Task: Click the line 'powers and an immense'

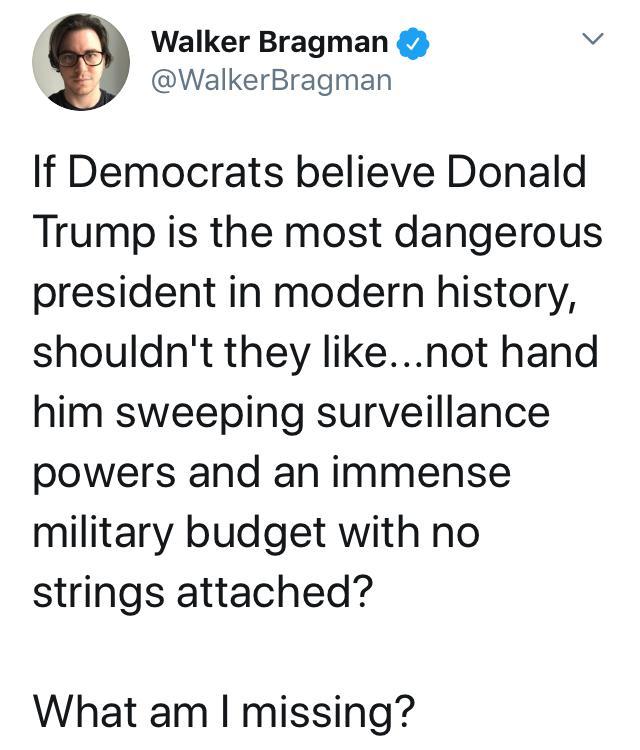Action: 271,471
